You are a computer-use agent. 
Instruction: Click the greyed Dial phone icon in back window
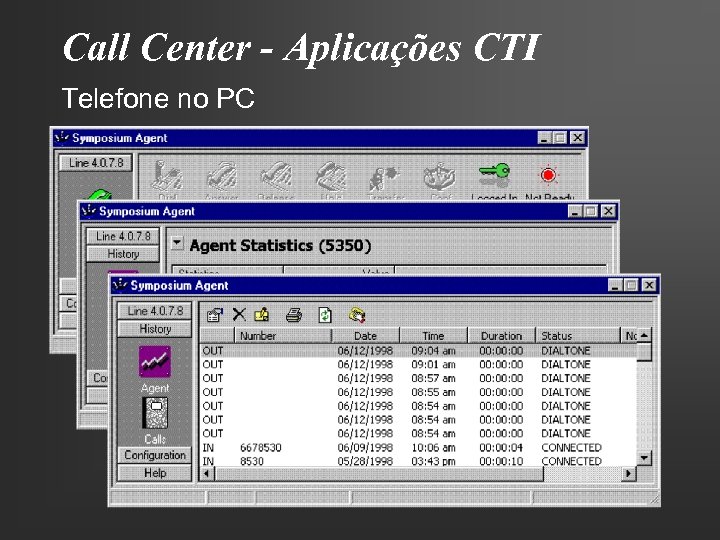(x=167, y=176)
